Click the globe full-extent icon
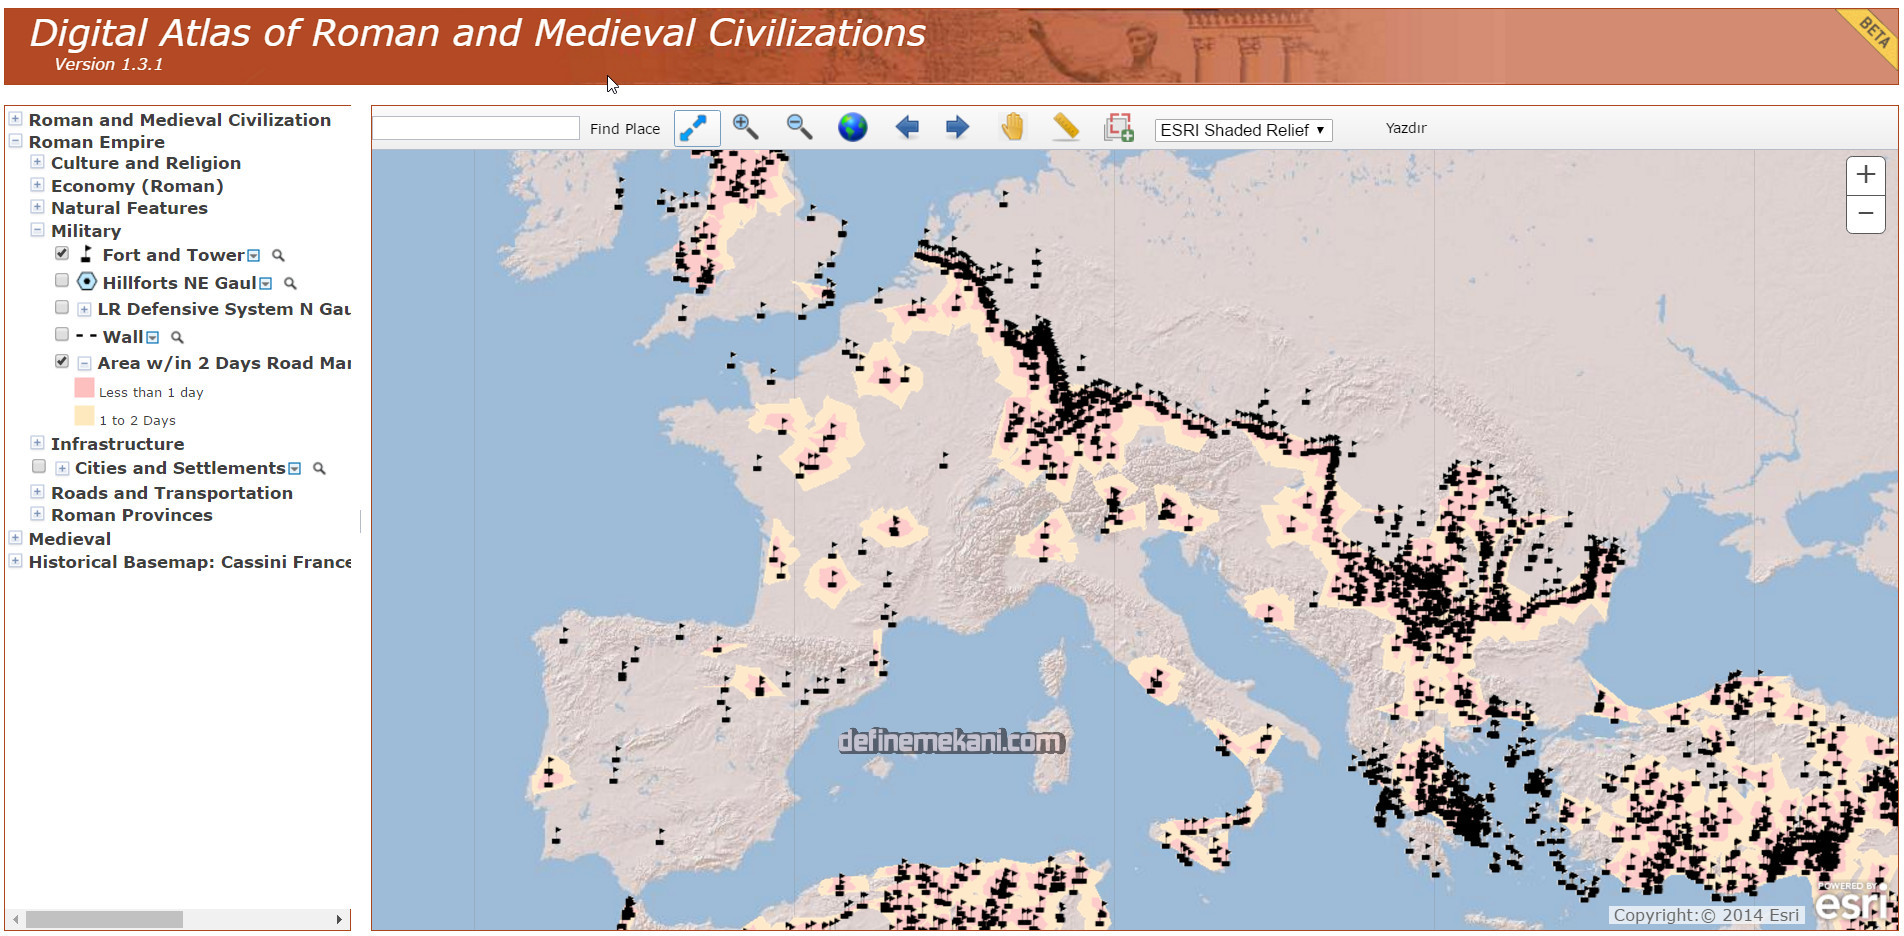1904x936 pixels. [852, 127]
